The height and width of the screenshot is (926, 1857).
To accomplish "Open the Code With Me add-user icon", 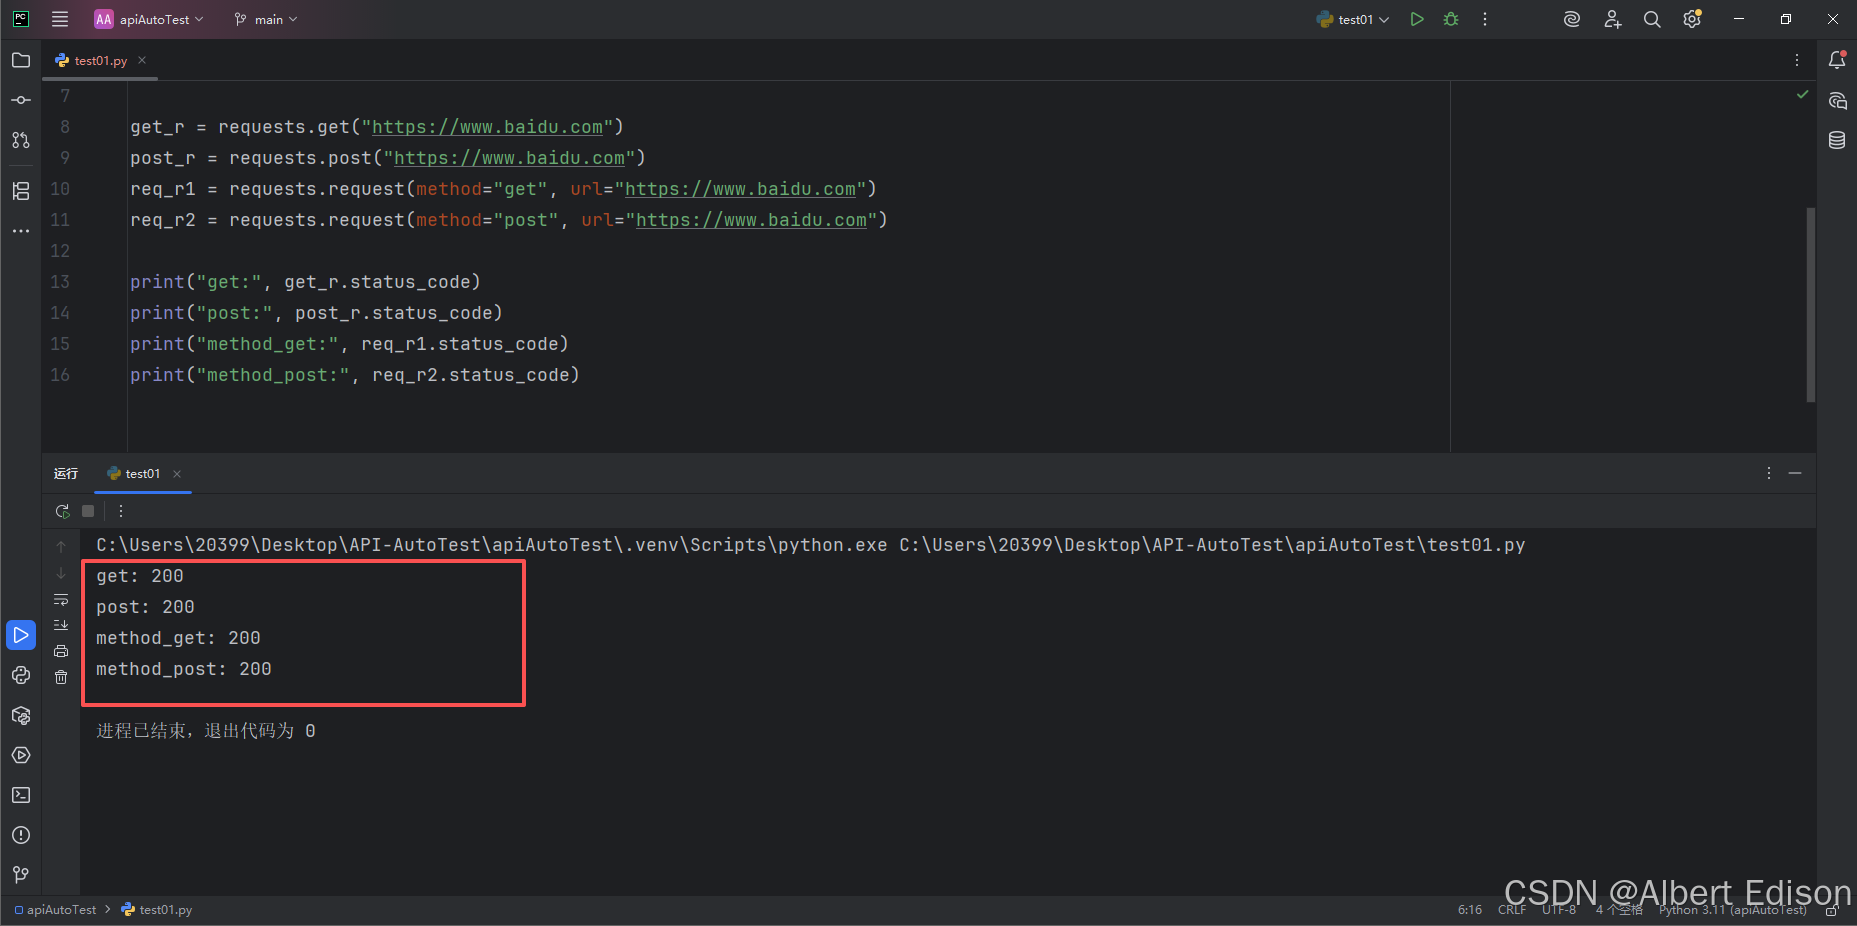I will pyautogui.click(x=1612, y=19).
